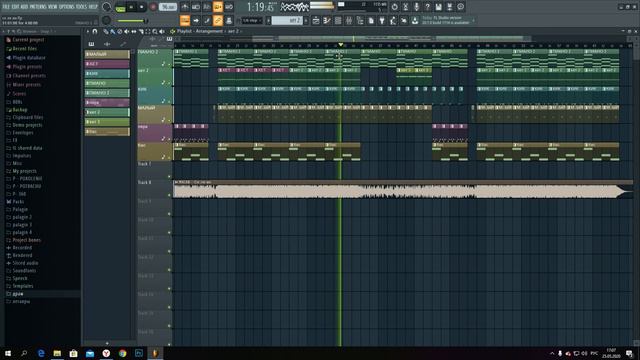Image resolution: width=640 pixels, height=360 pixels.
Task: Open the EDIT menu
Action: coord(15,7)
